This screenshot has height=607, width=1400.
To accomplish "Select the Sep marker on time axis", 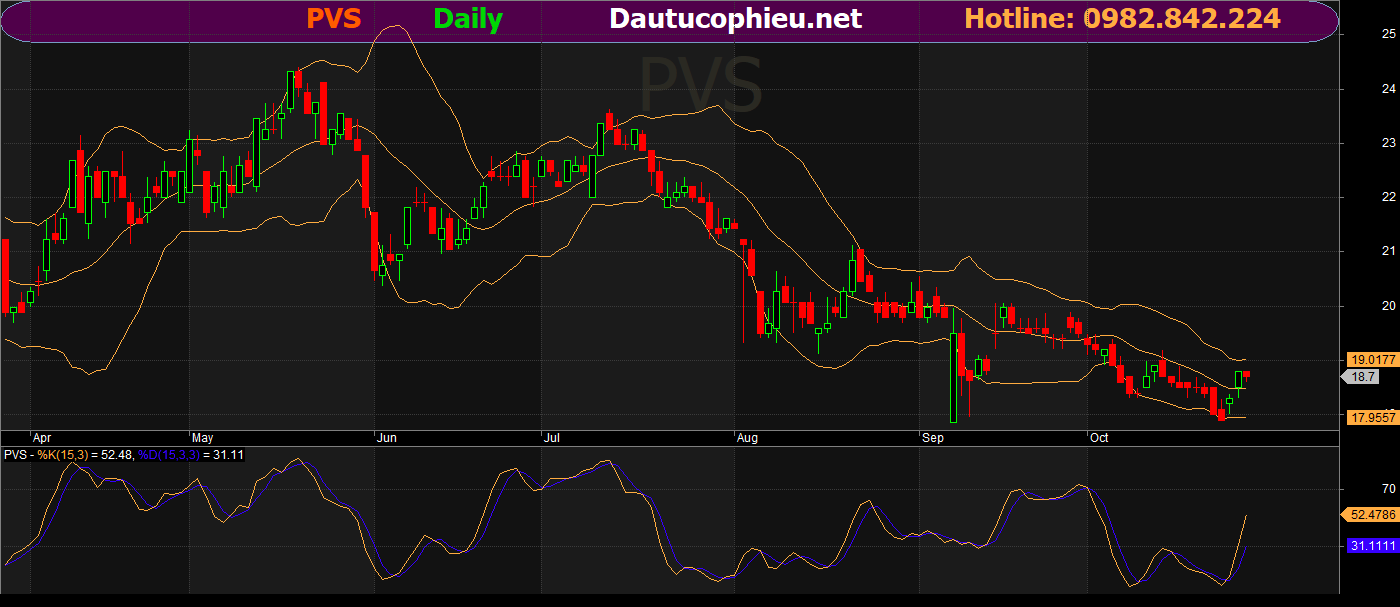I will coord(932,438).
